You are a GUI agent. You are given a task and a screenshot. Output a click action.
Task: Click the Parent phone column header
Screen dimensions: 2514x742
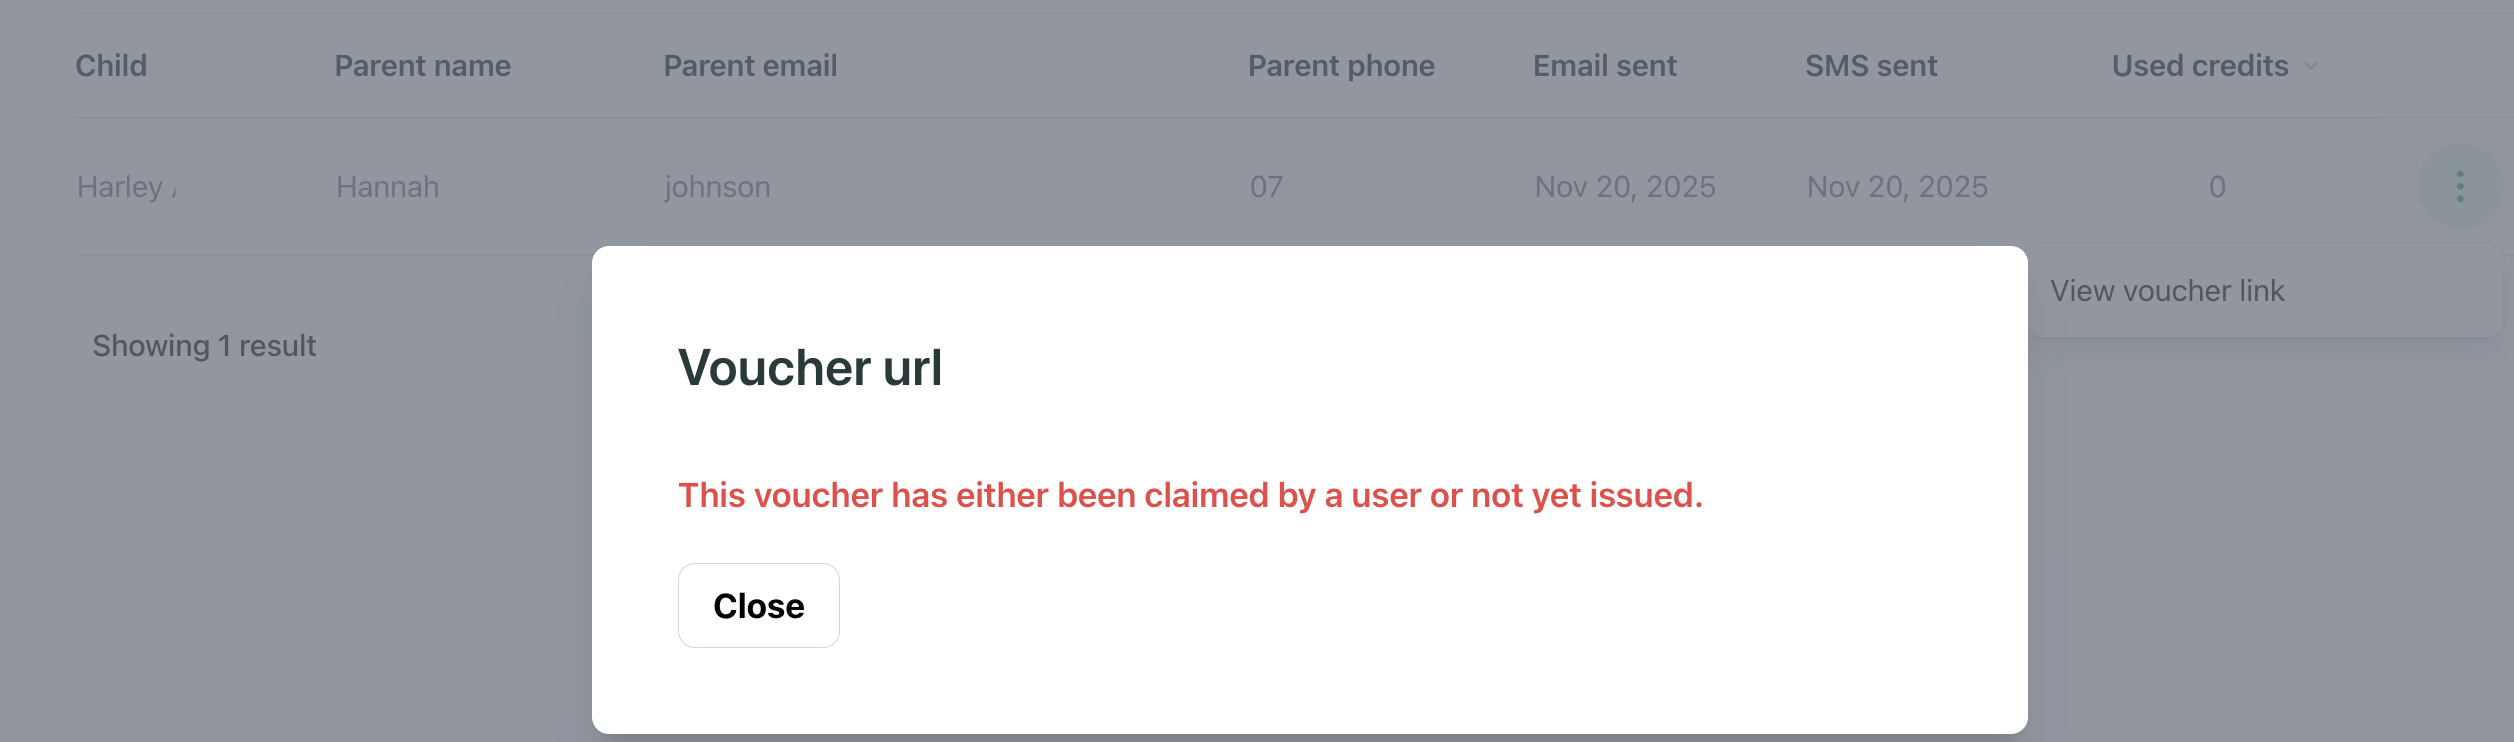[1341, 65]
